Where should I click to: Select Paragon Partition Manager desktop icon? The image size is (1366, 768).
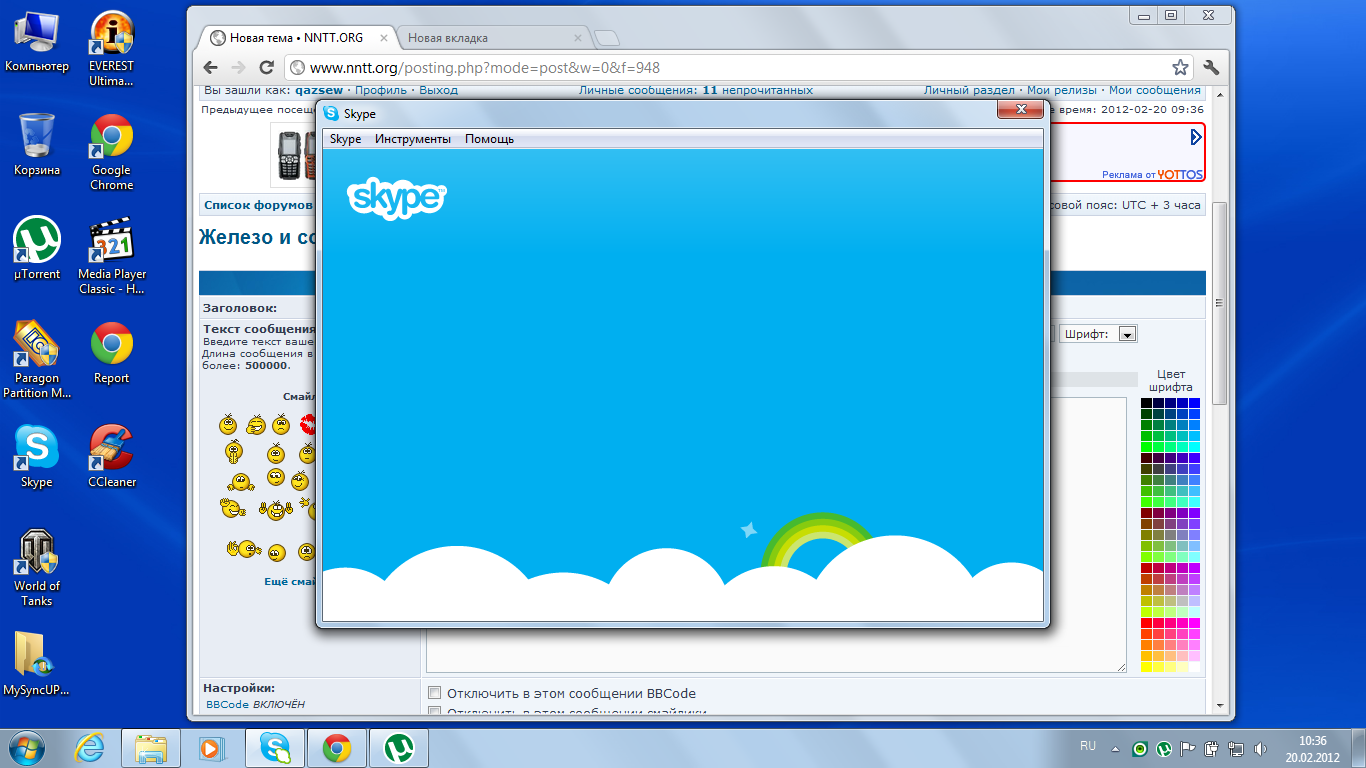pos(37,361)
